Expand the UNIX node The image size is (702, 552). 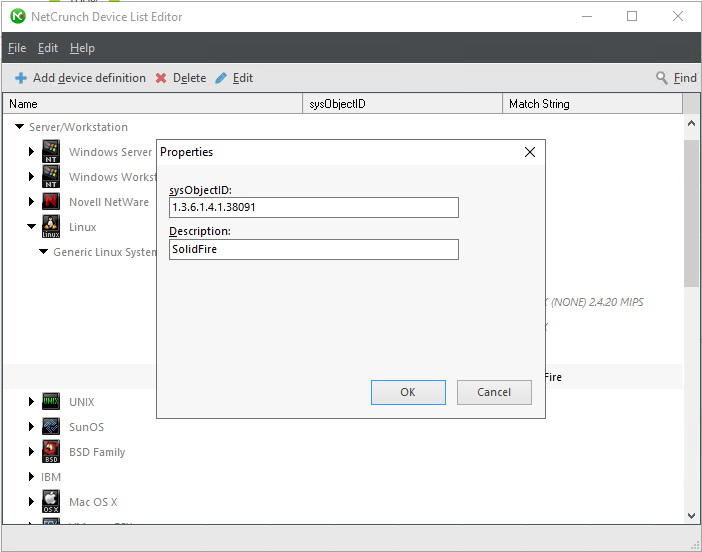pyautogui.click(x=31, y=402)
